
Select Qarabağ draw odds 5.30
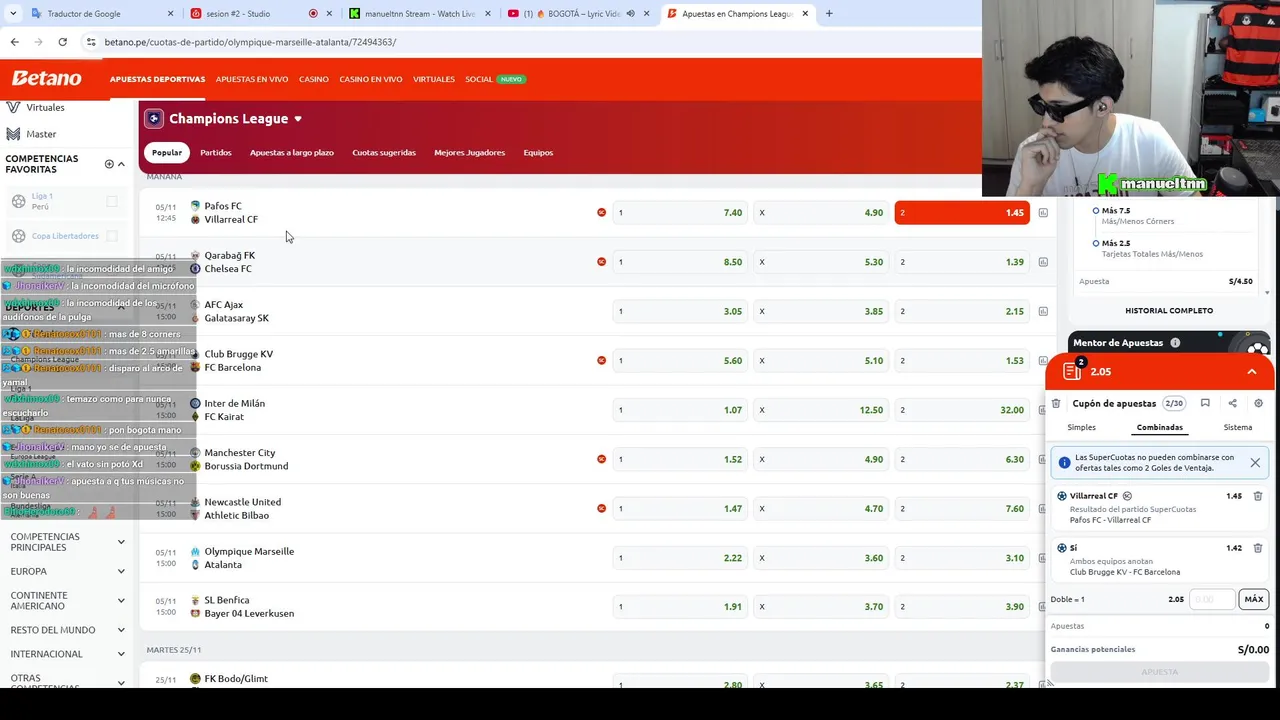[821, 262]
